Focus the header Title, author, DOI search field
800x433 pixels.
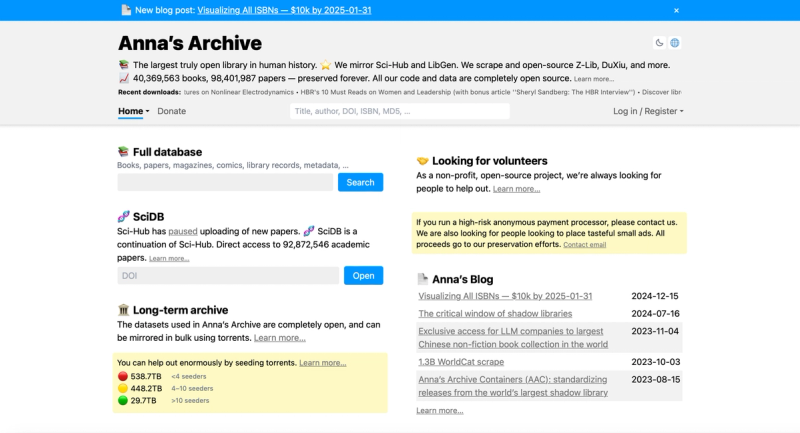399,111
